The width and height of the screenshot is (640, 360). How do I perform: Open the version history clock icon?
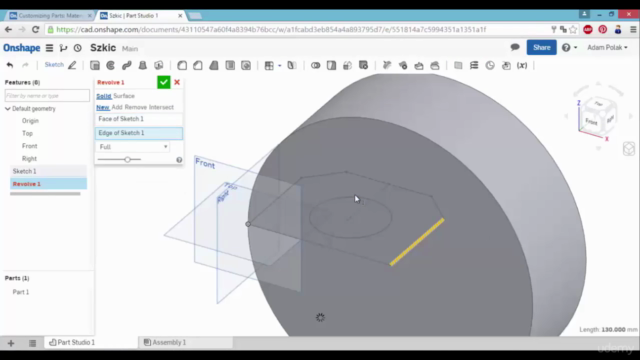78,48
